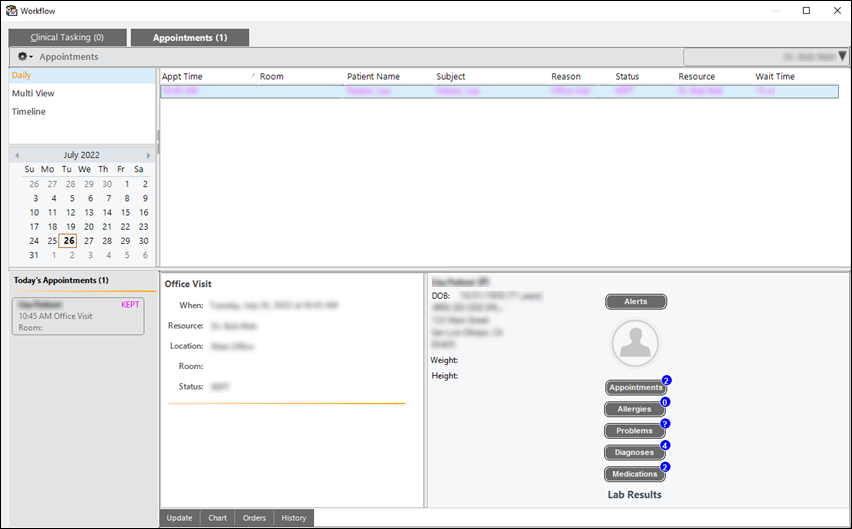Click the Today's Appointments (1) heading
This screenshot has height=529, width=852.
[61, 280]
